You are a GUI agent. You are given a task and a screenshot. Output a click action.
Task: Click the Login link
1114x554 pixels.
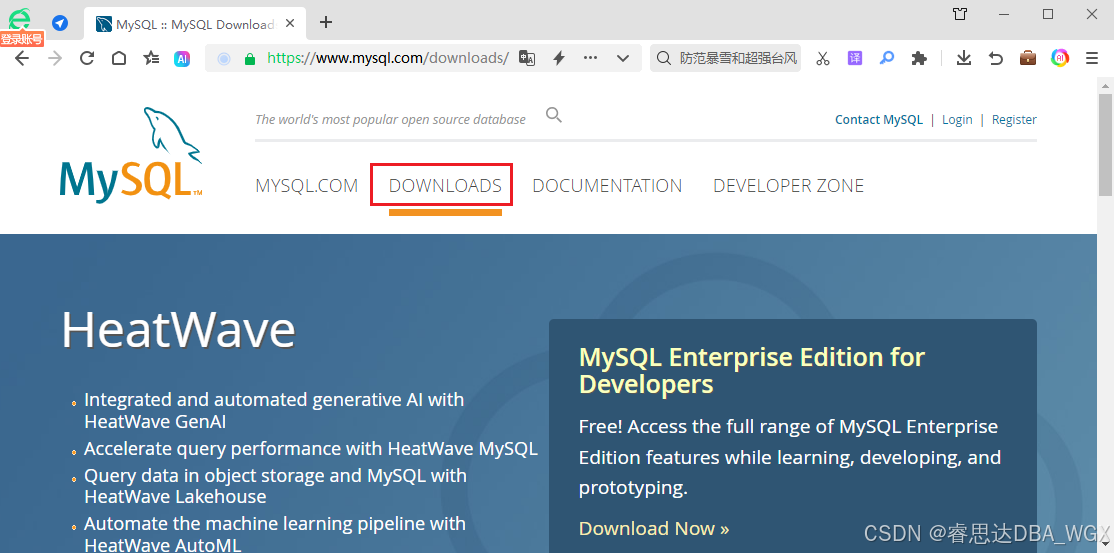(x=957, y=119)
